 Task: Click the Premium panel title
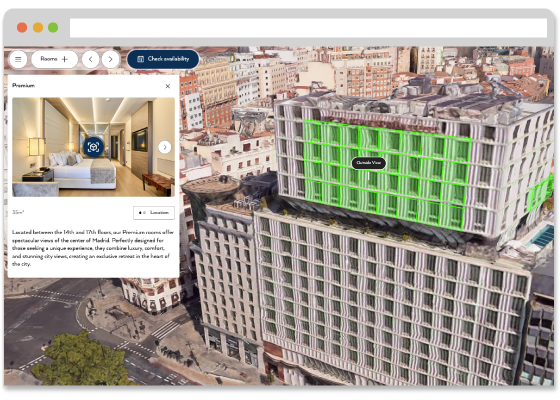[x=23, y=86]
